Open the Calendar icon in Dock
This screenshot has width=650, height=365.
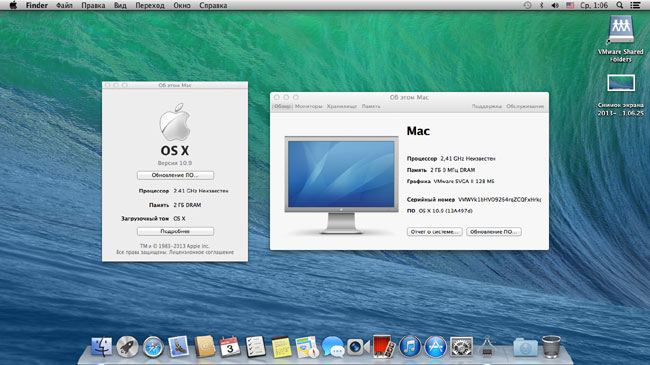pos(230,347)
